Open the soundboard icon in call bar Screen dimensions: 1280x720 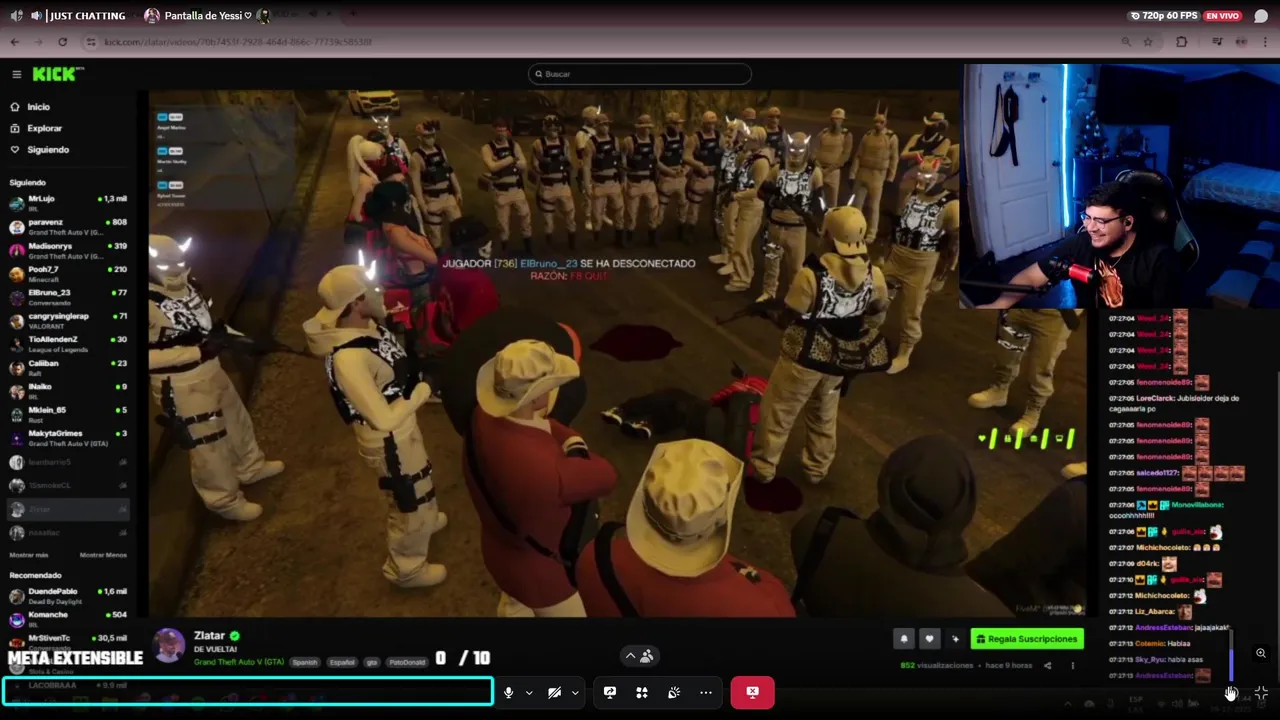(674, 692)
